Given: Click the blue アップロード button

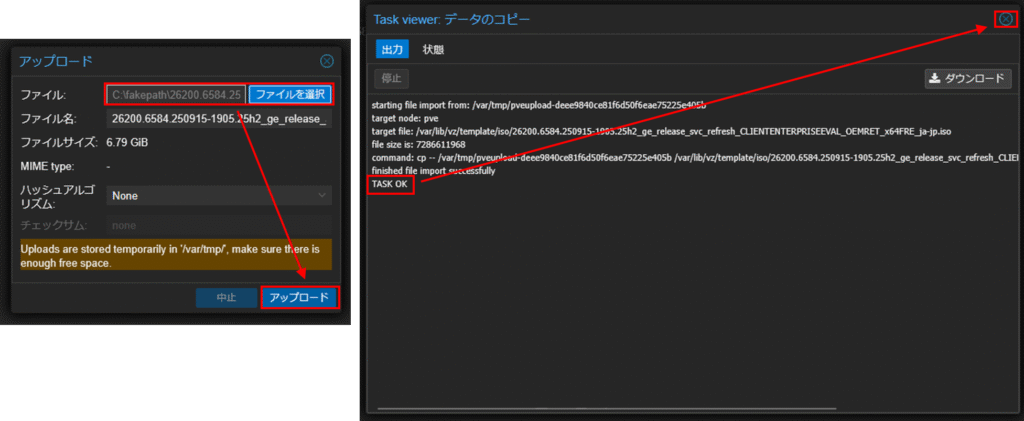Looking at the screenshot, I should pos(300,298).
